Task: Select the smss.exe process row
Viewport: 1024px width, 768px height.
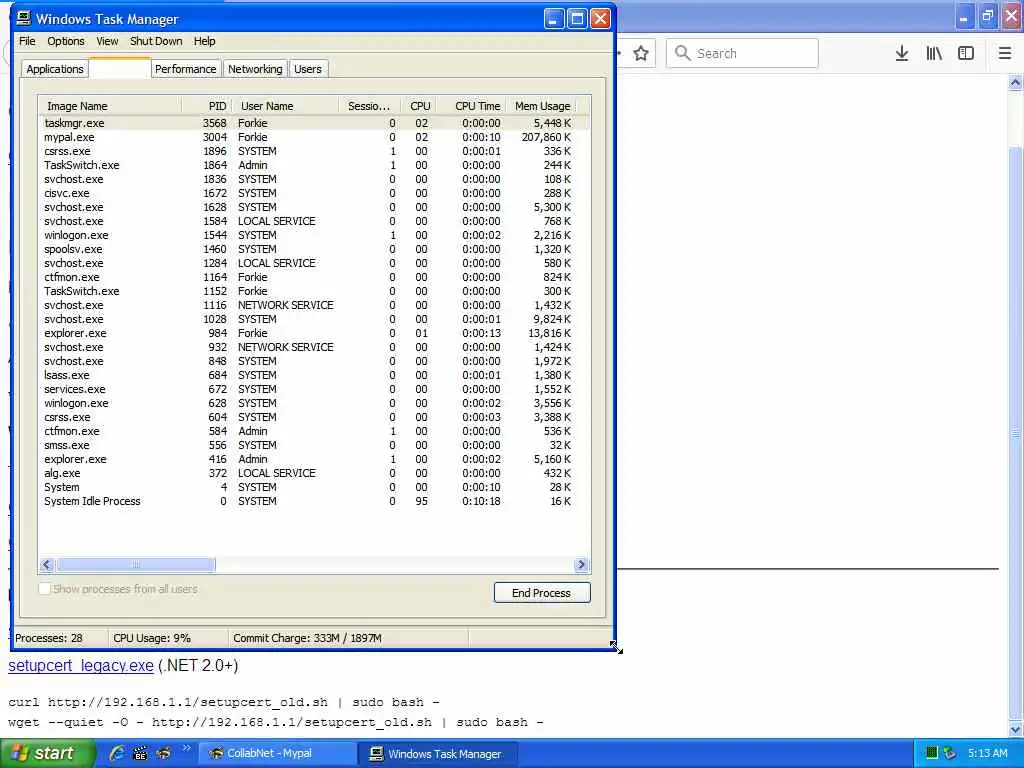Action: [313, 445]
